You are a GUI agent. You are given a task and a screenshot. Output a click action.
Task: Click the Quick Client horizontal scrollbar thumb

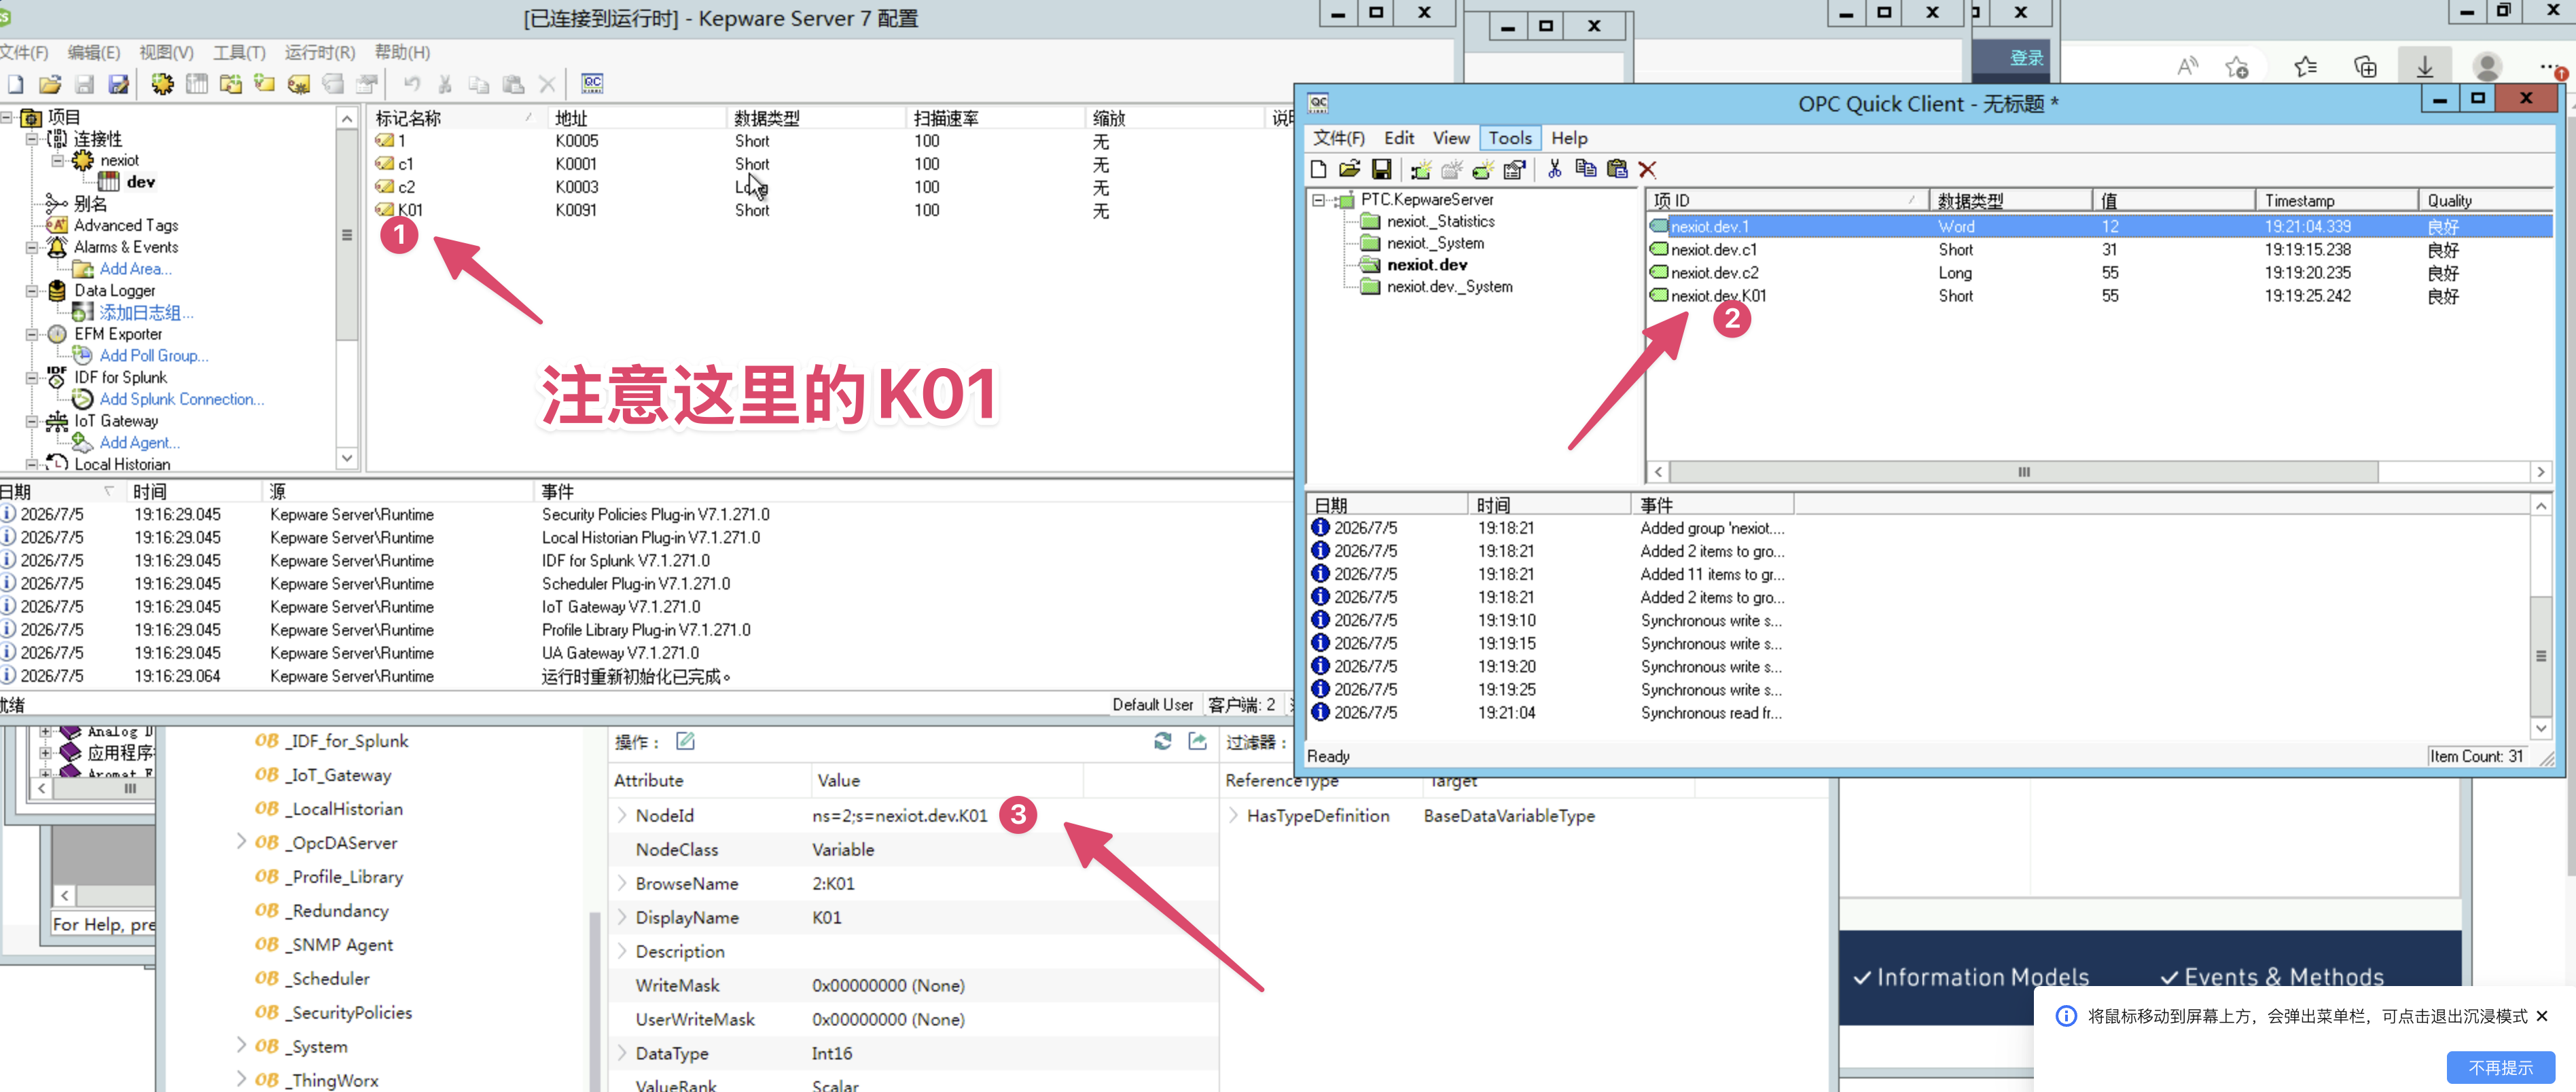coord(2023,472)
